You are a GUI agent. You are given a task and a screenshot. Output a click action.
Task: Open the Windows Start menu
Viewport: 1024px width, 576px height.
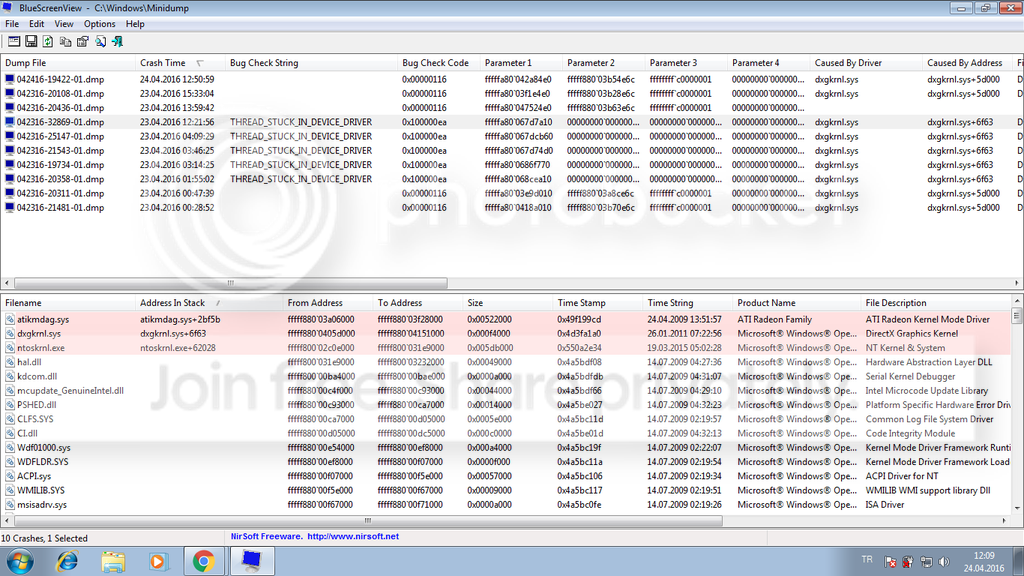click(20, 562)
